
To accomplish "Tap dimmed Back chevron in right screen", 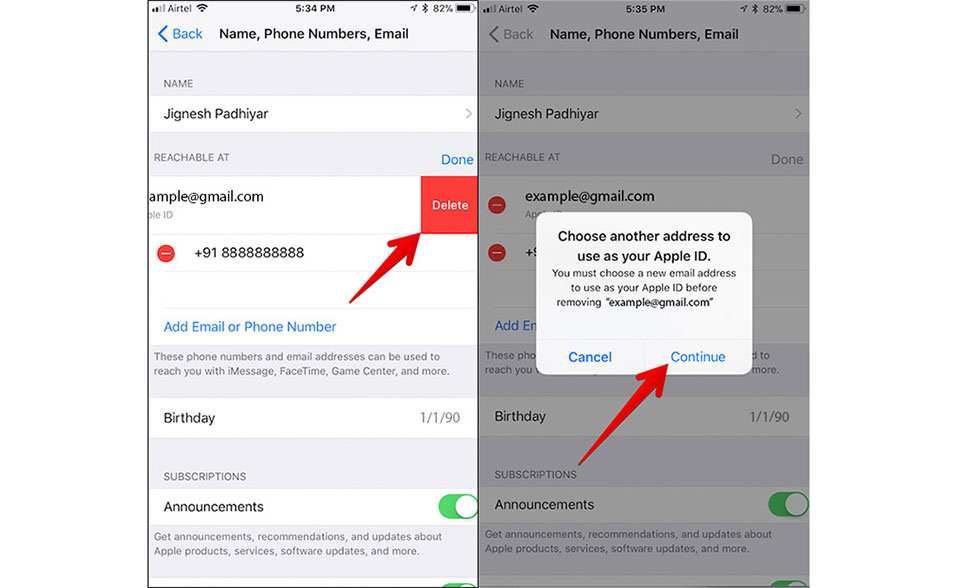I will (494, 34).
